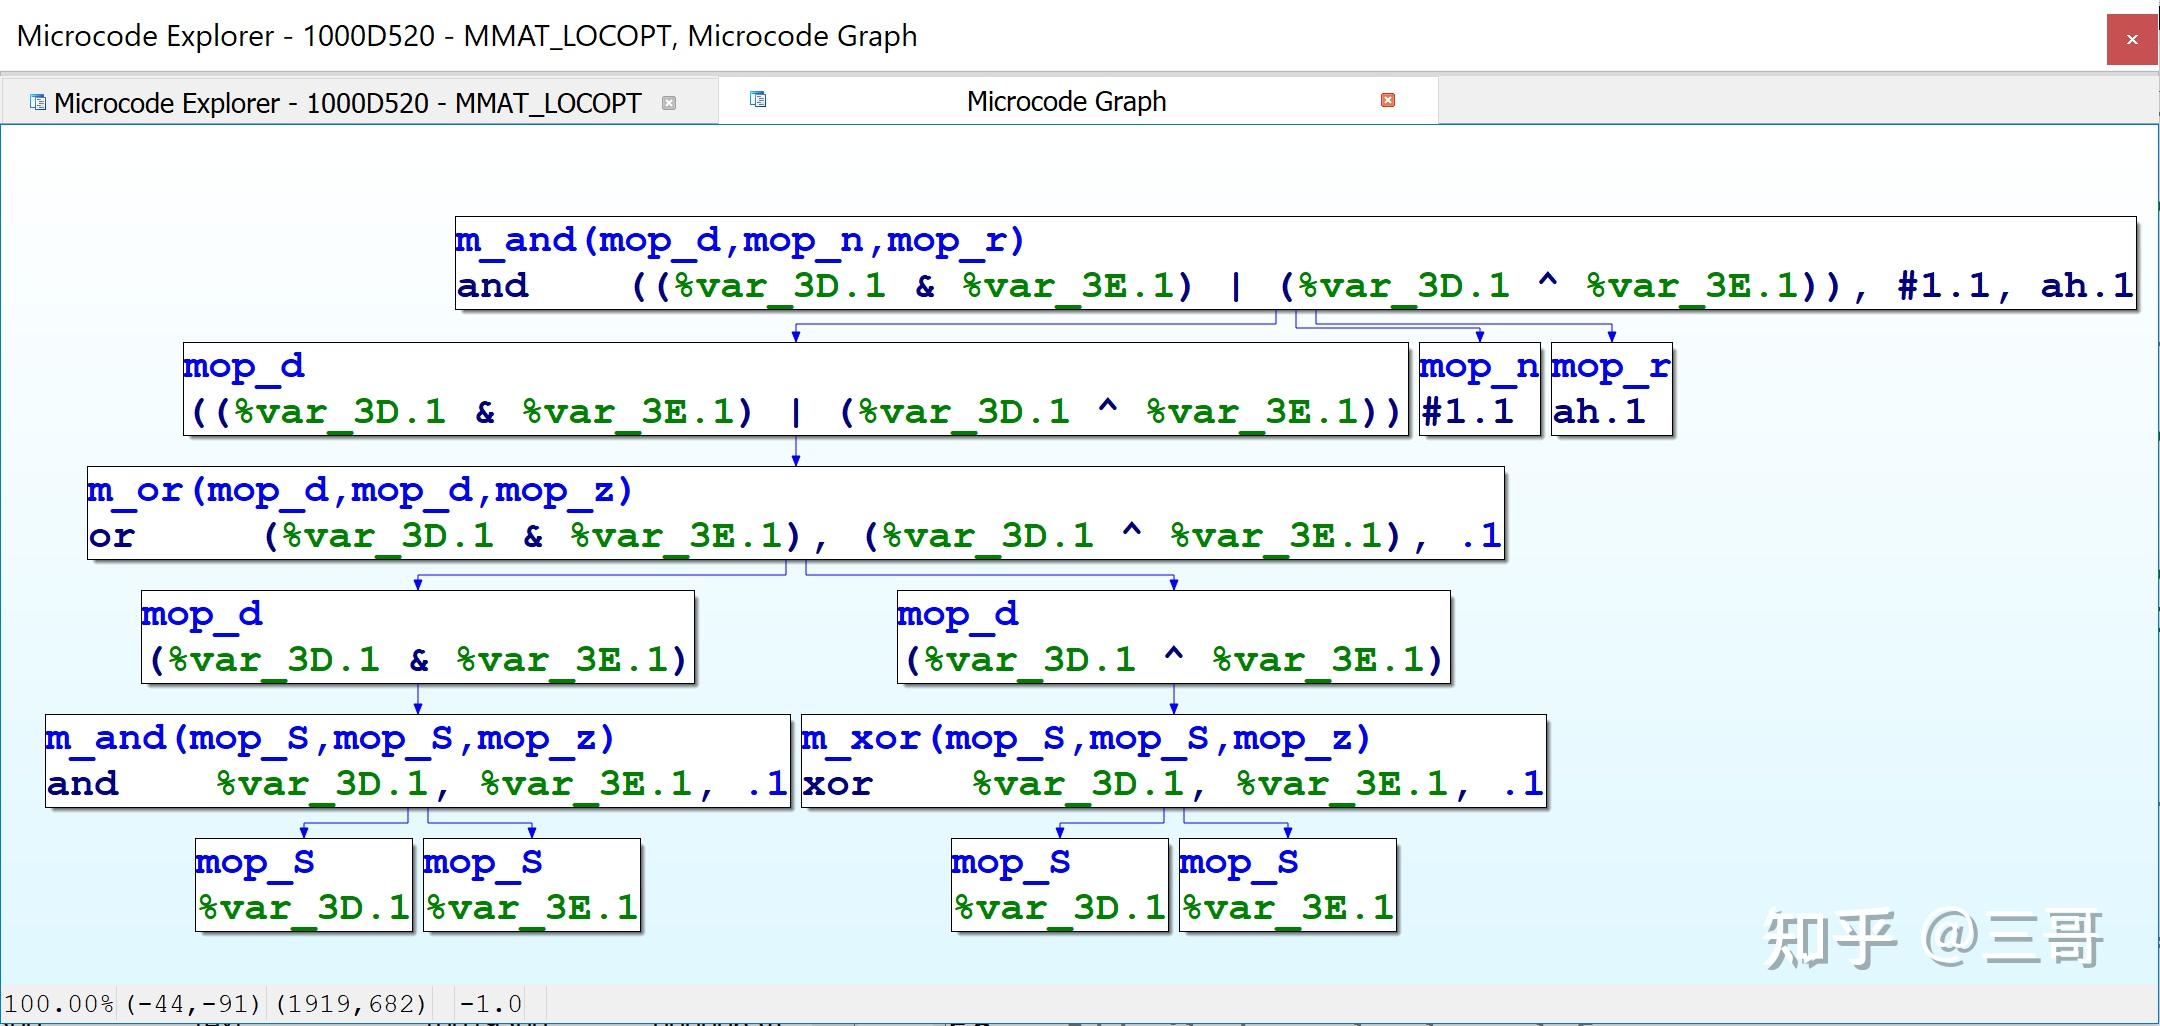Select mop_S %var_3E.1 leaf under m_xor
Image resolution: width=2160 pixels, height=1026 pixels.
click(x=1288, y=885)
